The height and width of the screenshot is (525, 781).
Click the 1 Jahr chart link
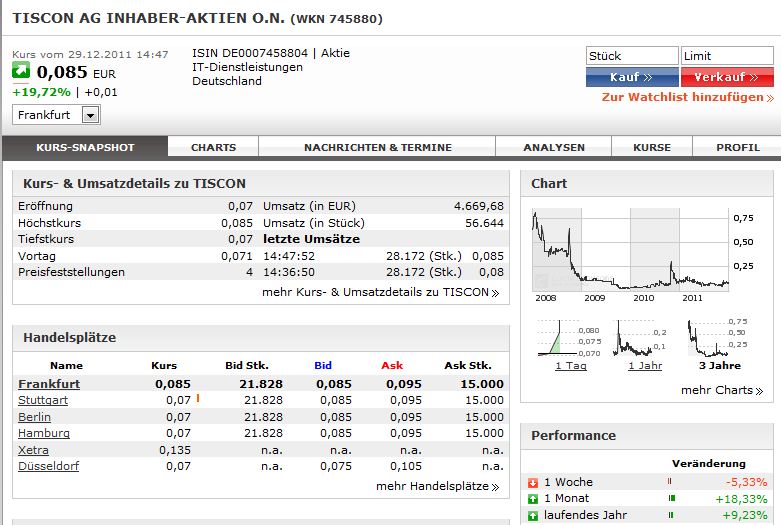coord(645,366)
